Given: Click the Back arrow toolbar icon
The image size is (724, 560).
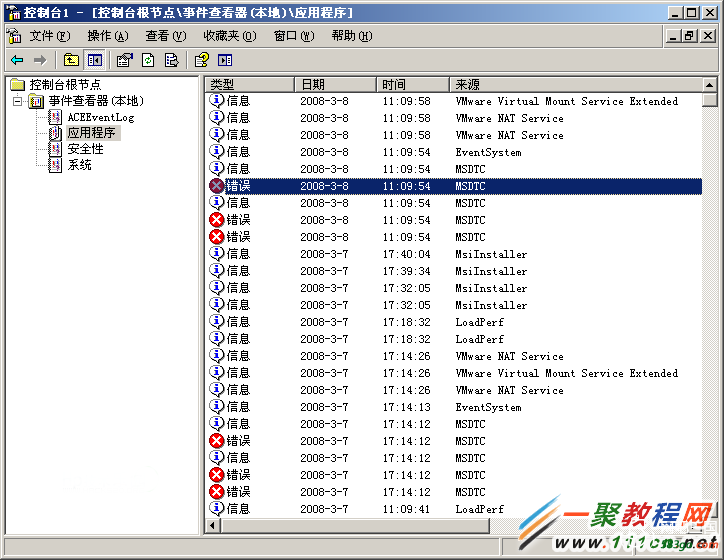Looking at the screenshot, I should [x=17, y=60].
